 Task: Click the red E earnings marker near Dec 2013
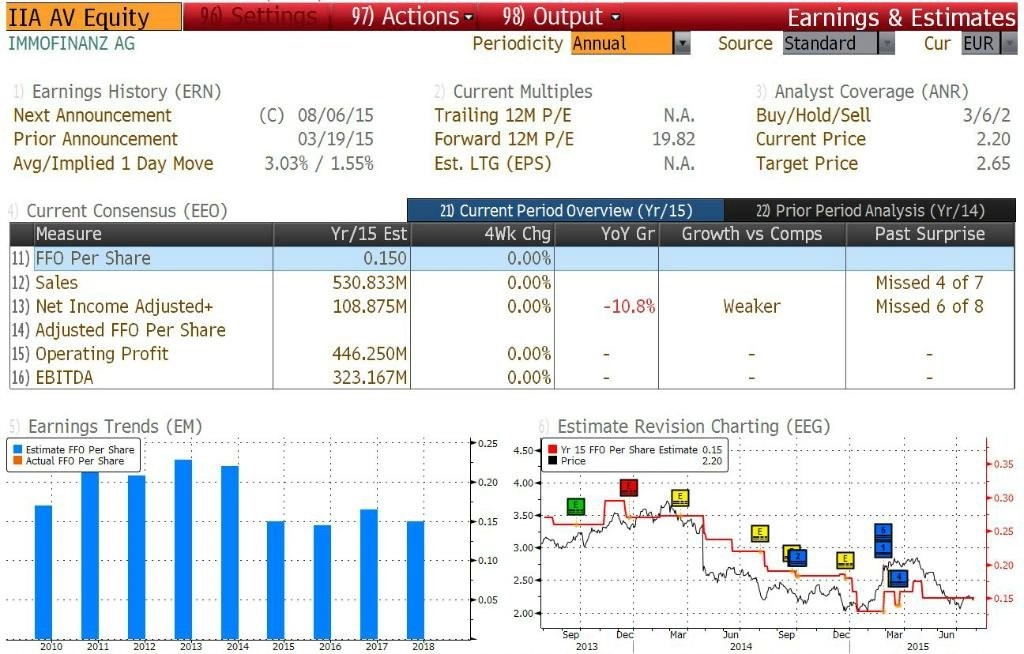pyautogui.click(x=628, y=487)
